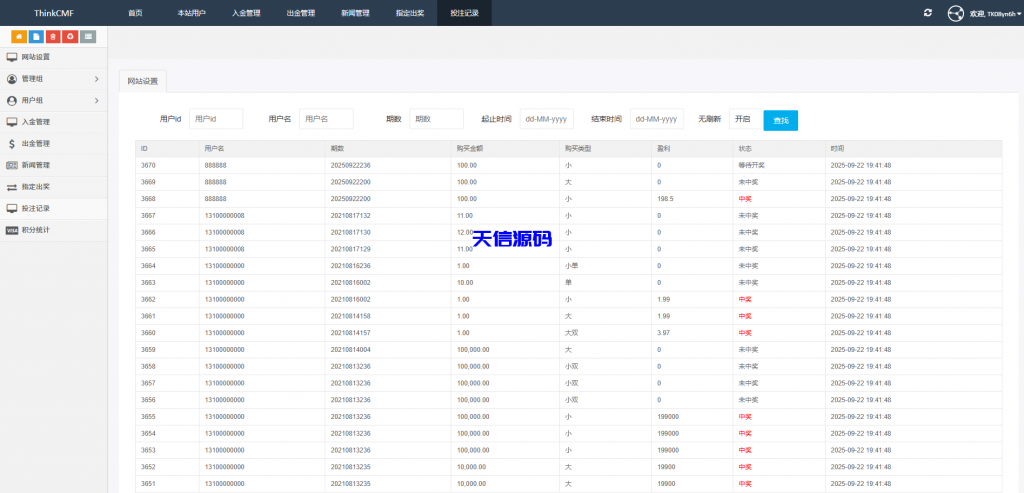The height and width of the screenshot is (493, 1024).
Task: Select the 网站设置 content tab
Action: click(143, 81)
